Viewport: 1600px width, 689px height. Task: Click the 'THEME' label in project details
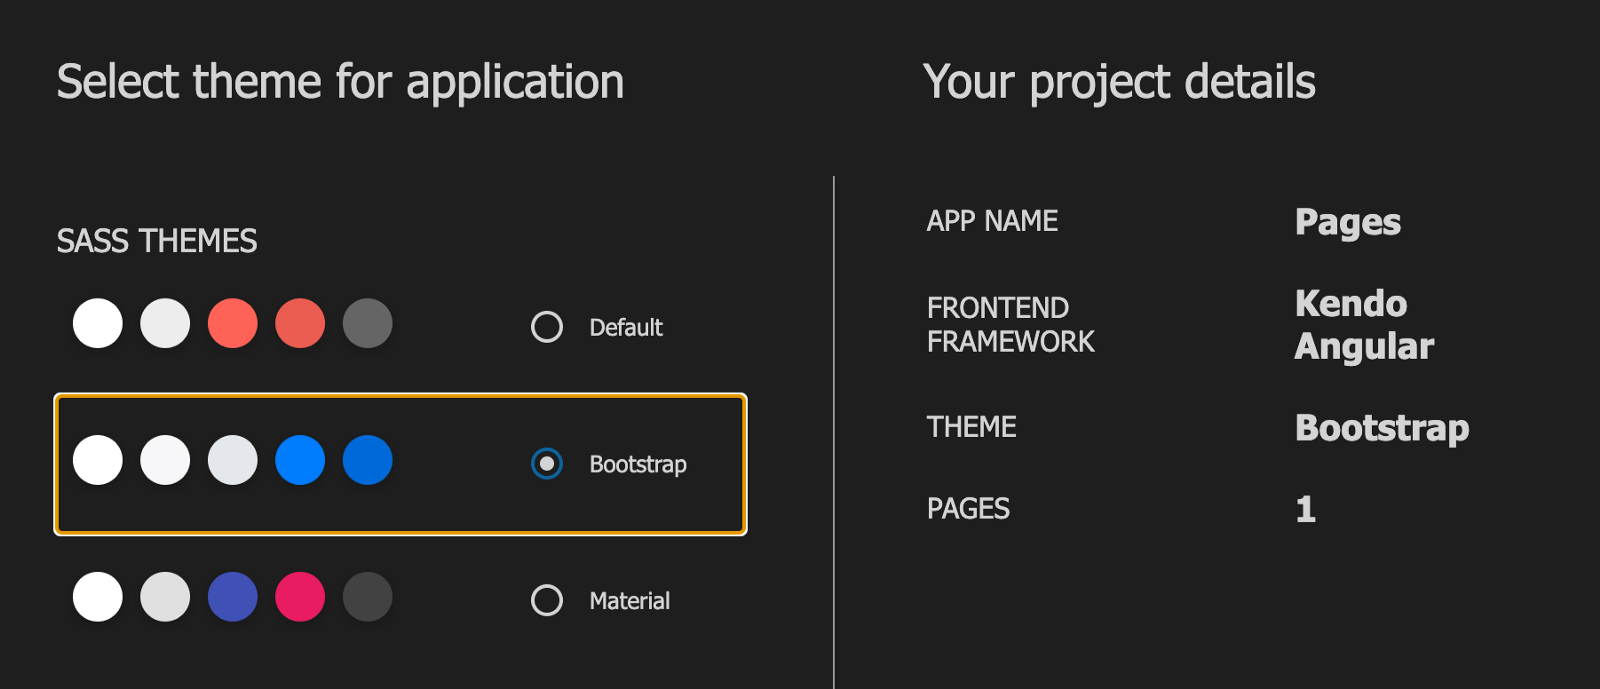point(972,427)
